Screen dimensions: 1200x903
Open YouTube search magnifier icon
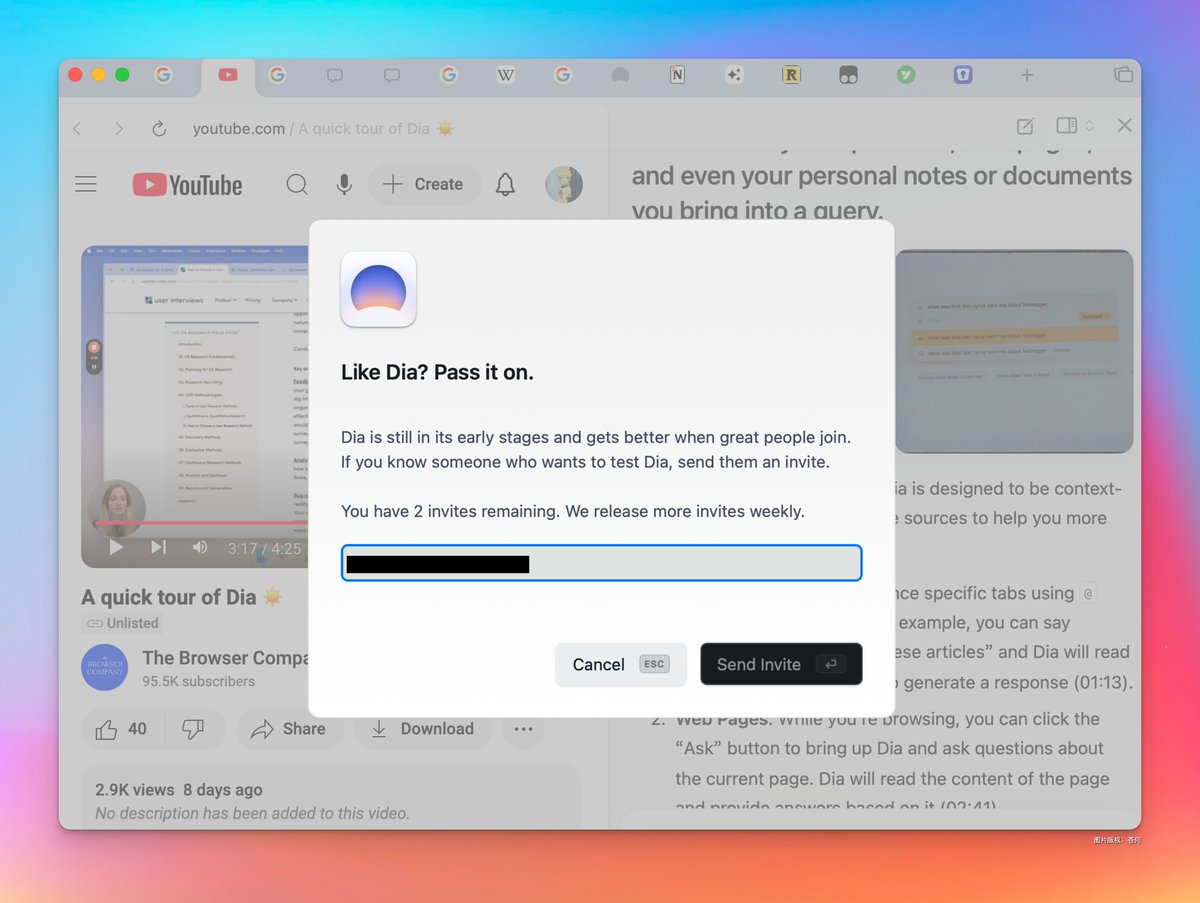tap(297, 184)
